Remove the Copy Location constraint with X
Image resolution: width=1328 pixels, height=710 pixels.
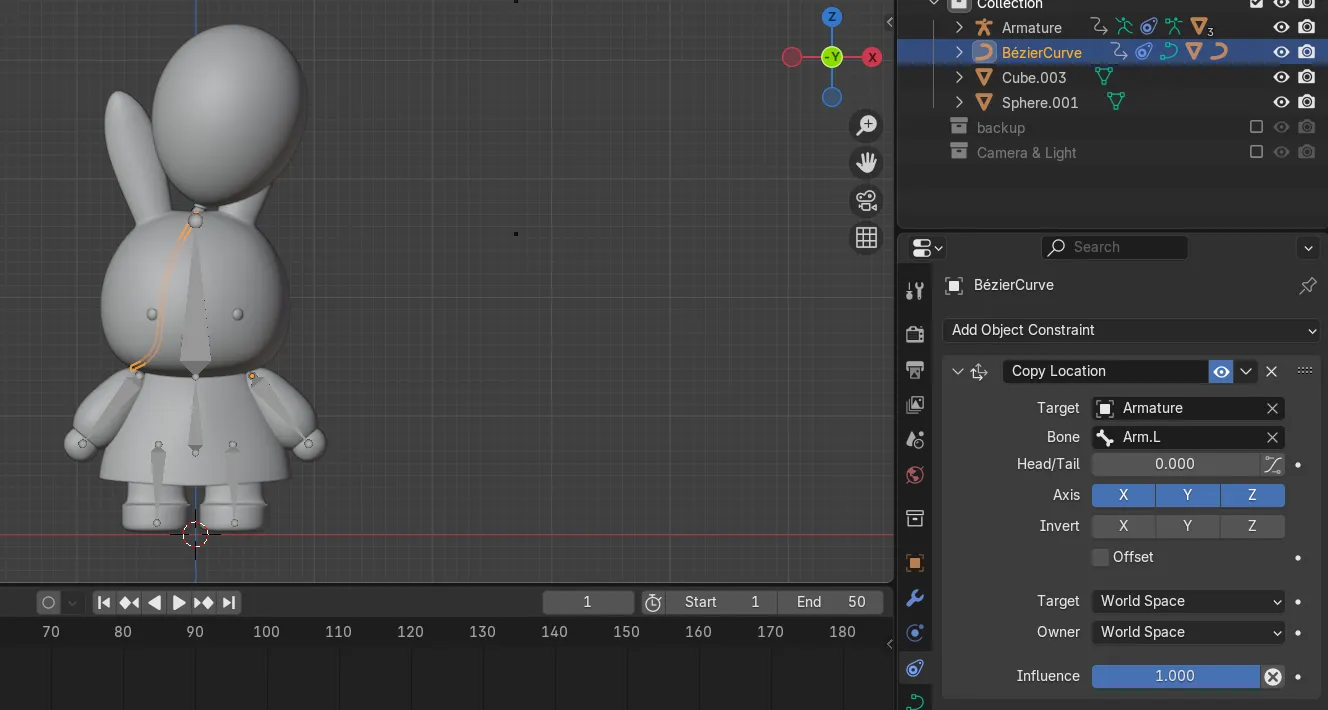[x=1271, y=371]
